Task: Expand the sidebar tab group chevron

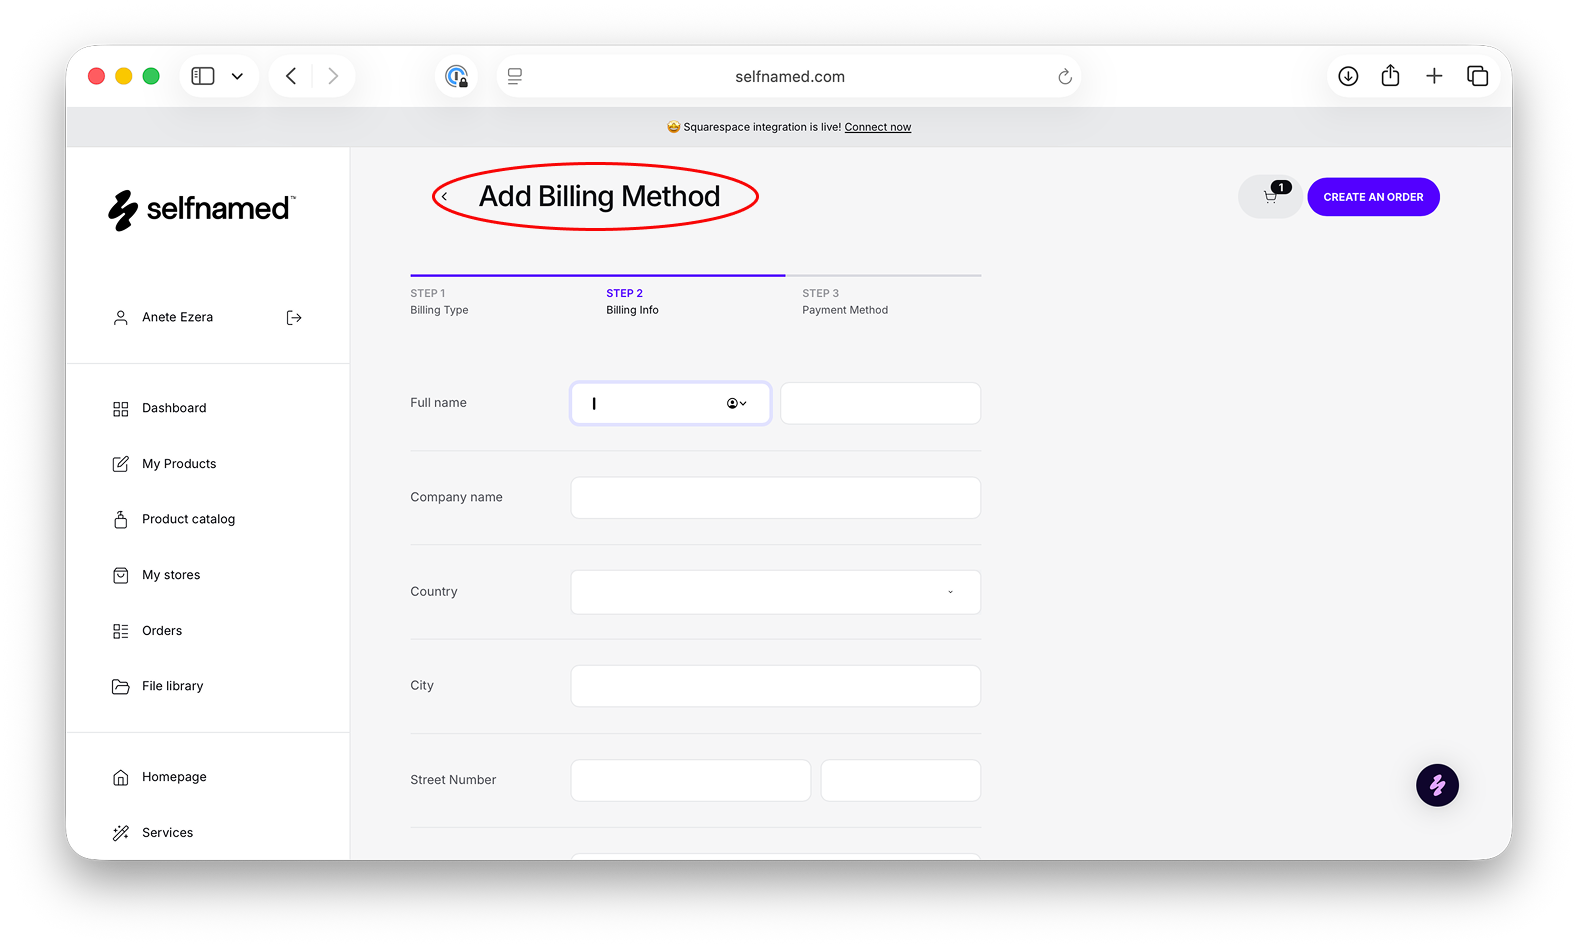Action: [x=237, y=76]
